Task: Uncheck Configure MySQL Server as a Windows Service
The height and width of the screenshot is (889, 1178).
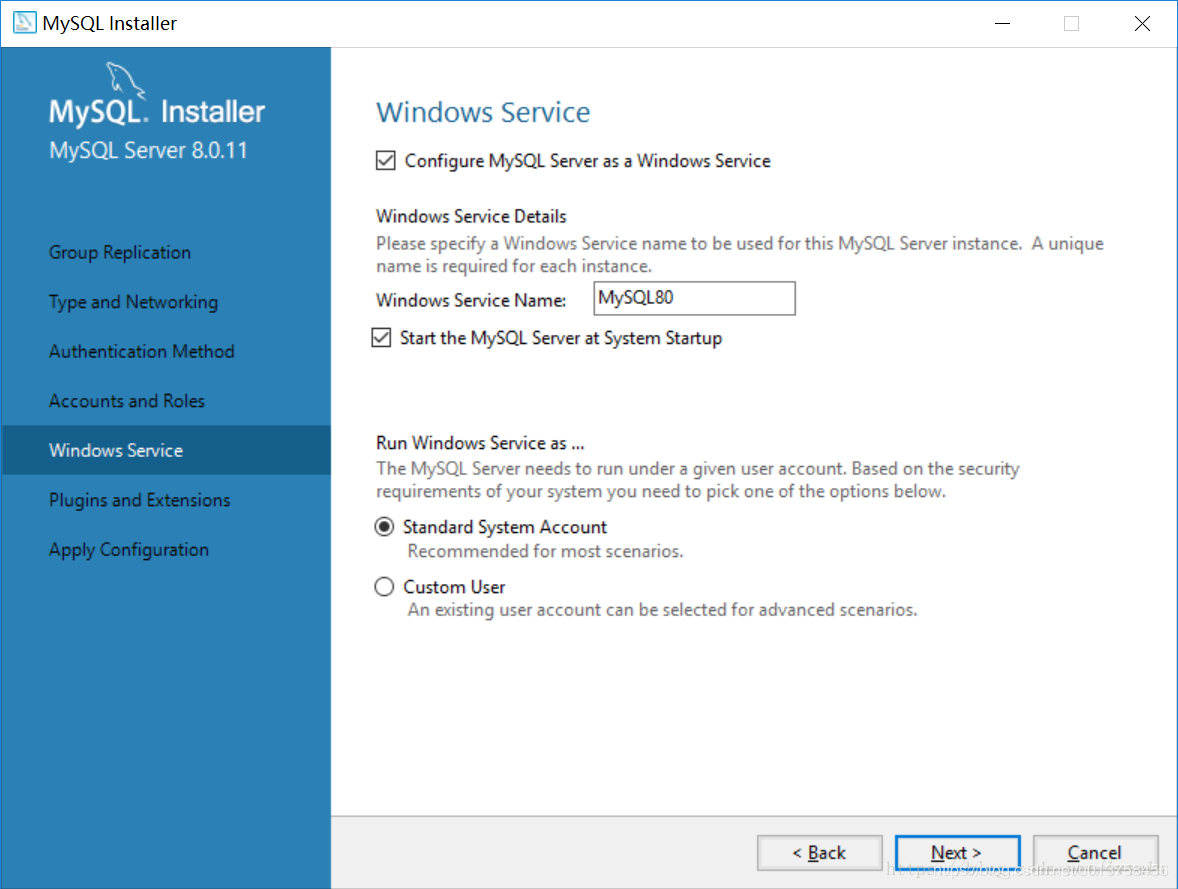Action: (x=385, y=160)
